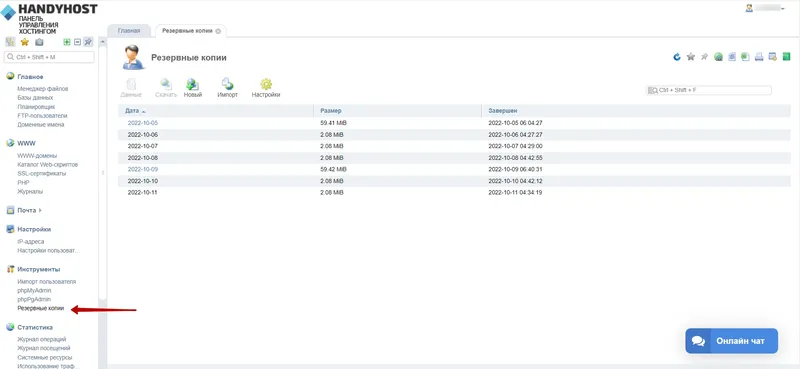This screenshot has height=369, width=800.
Task: Sort table by Завершен column
Action: click(x=636, y=111)
